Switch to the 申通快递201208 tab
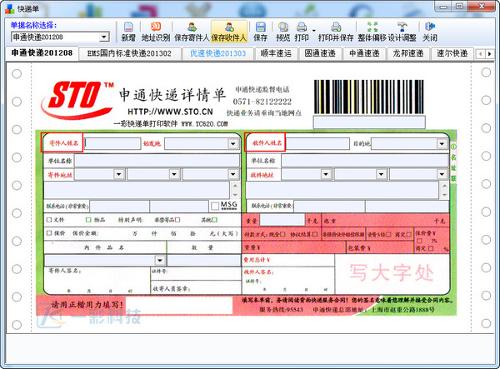The height and width of the screenshot is (369, 500). click(x=42, y=53)
